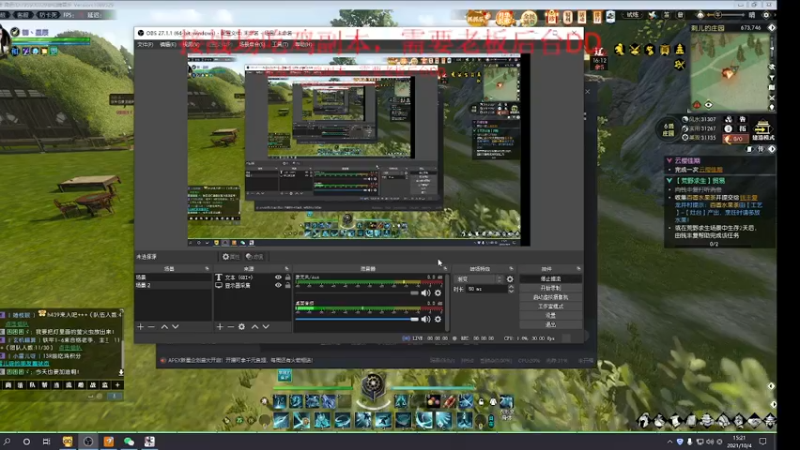Open Properties button above the docks
This screenshot has width=800, height=450.
(231, 257)
